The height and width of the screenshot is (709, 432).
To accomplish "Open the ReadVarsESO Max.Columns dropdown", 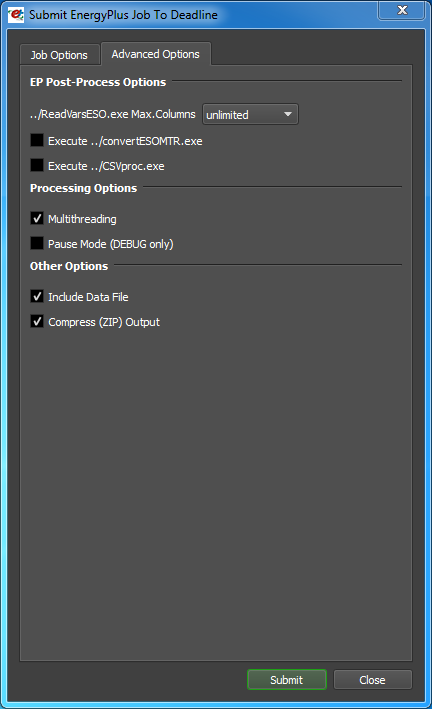I will (x=250, y=114).
